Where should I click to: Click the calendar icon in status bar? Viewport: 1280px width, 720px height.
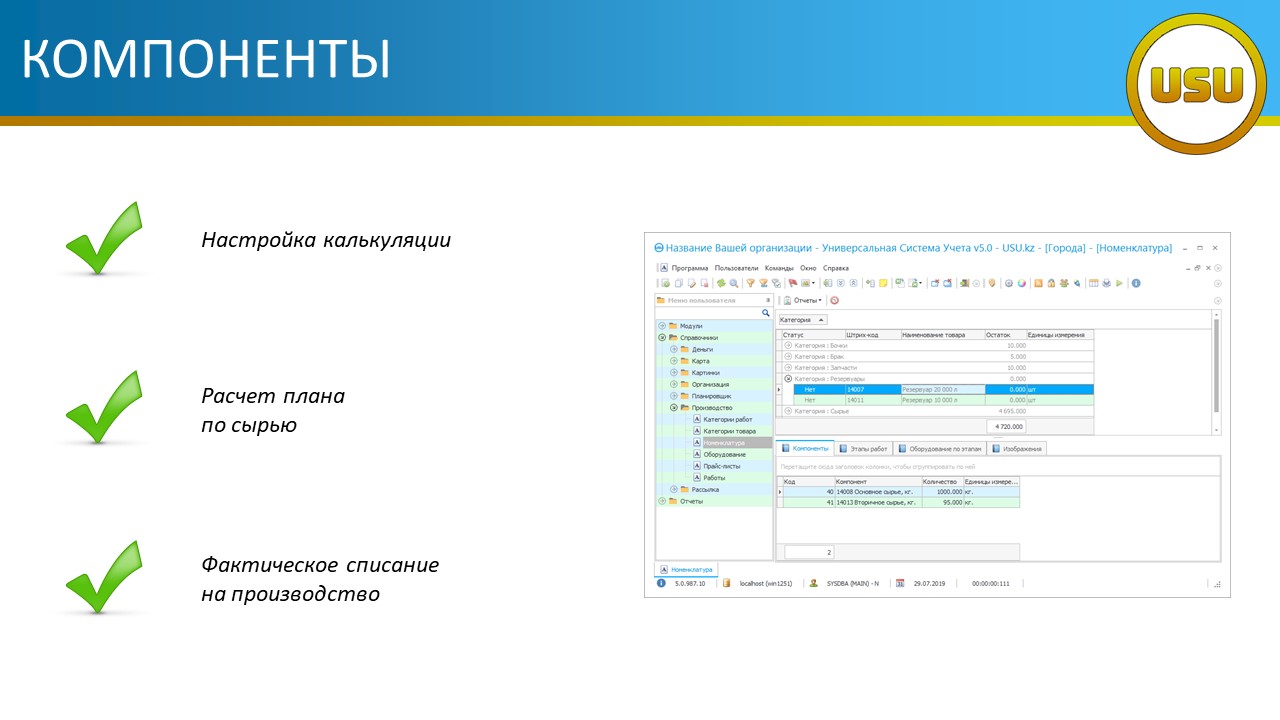900,582
